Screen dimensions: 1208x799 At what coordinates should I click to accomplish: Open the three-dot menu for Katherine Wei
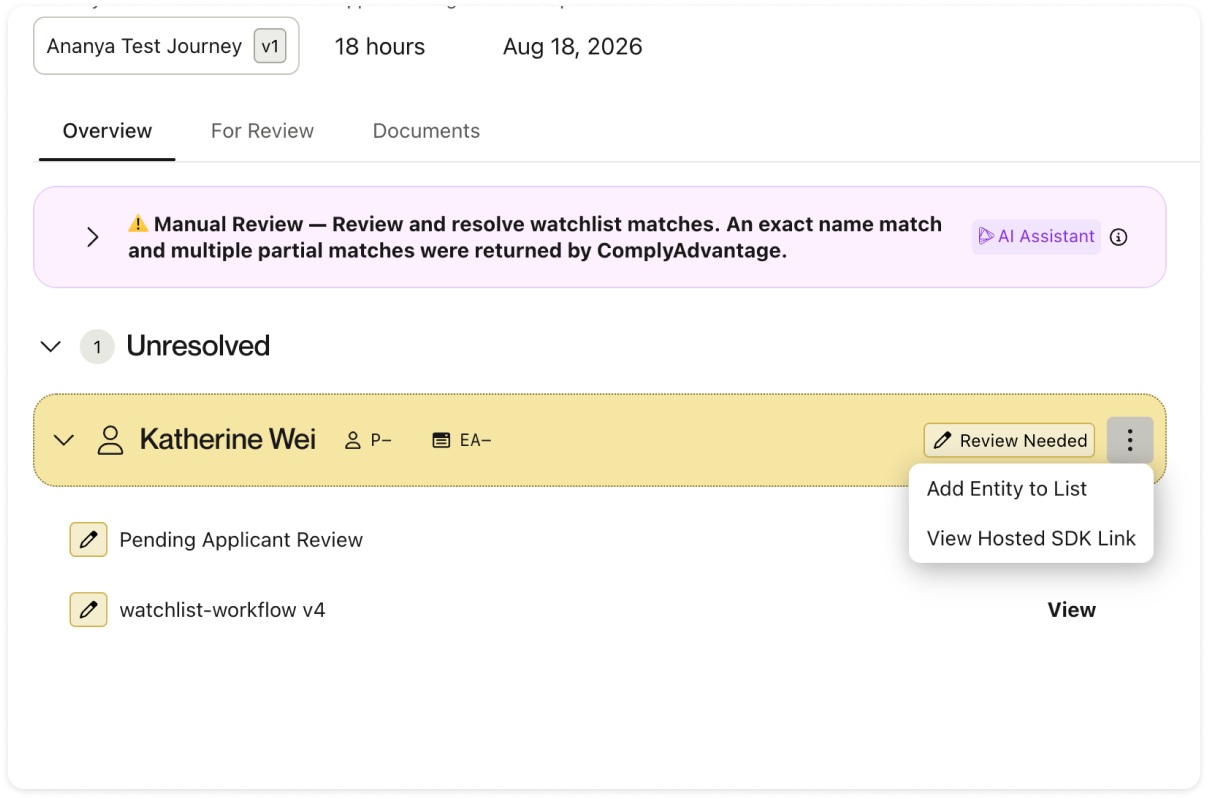coord(1130,440)
